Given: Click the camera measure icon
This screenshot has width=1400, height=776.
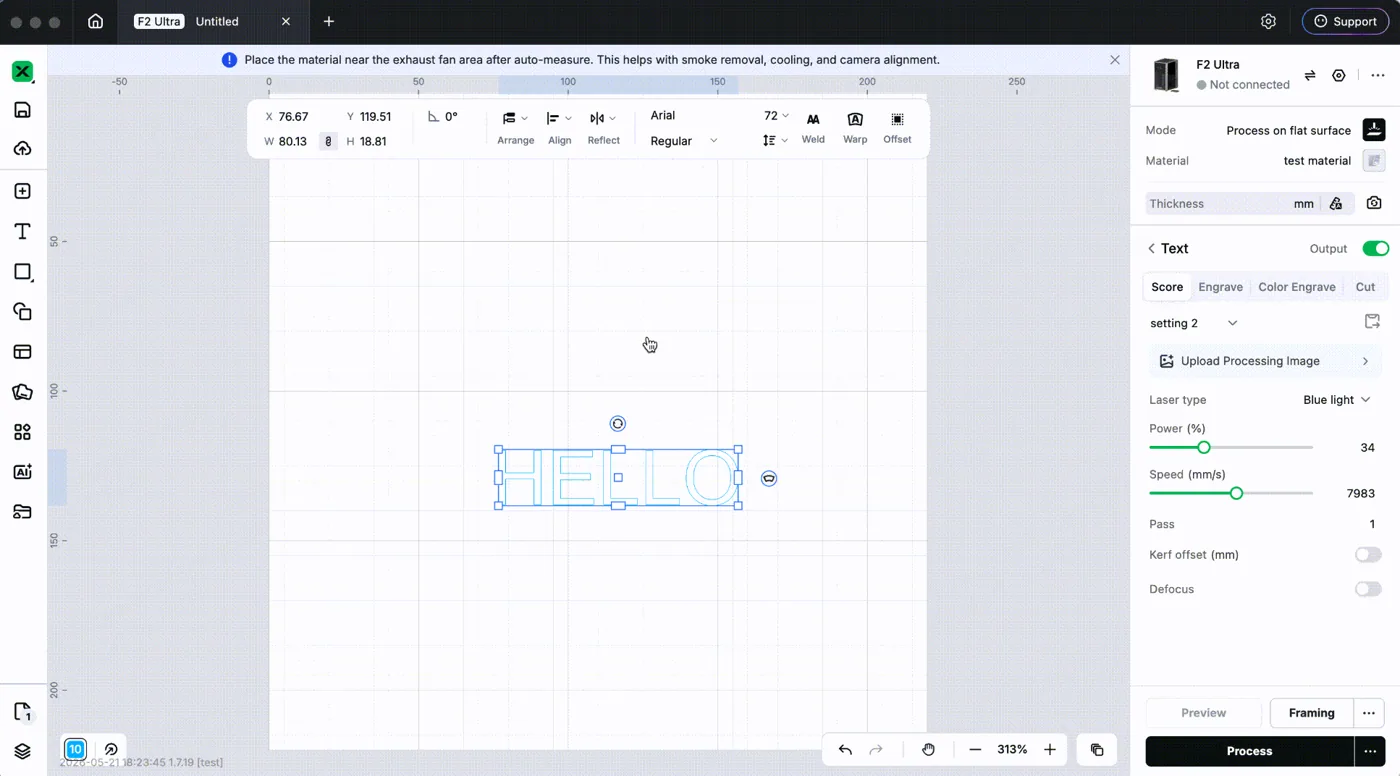Looking at the screenshot, I should pyautogui.click(x=1374, y=203).
